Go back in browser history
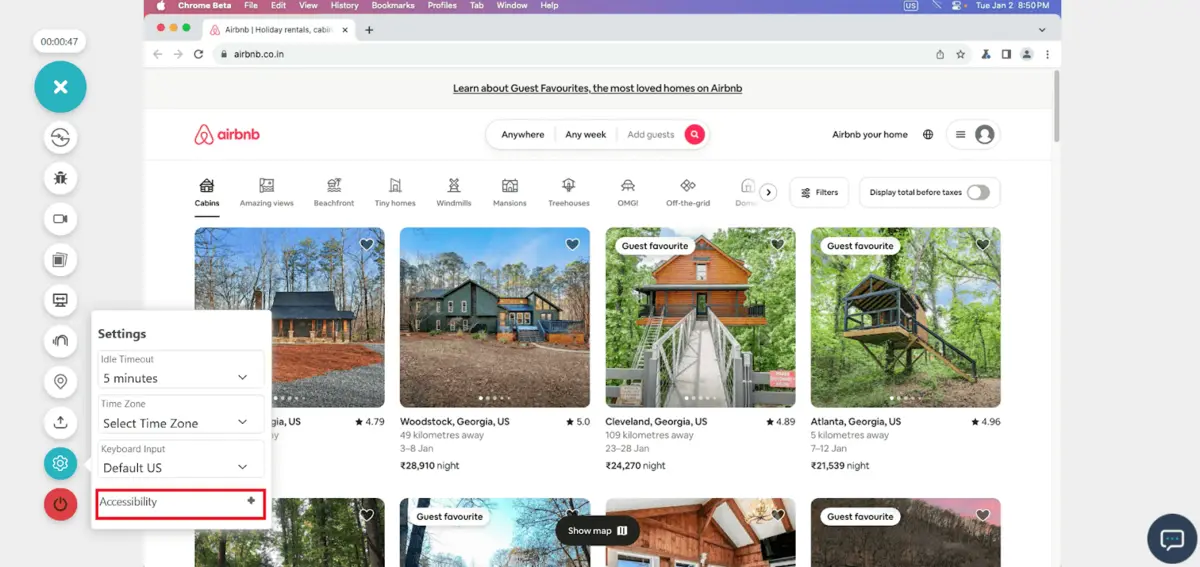 pyautogui.click(x=158, y=54)
